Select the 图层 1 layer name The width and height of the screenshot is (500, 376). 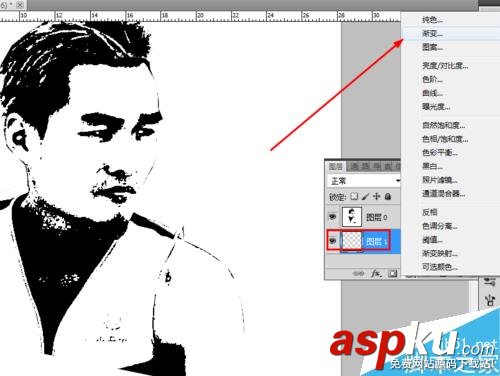point(377,241)
